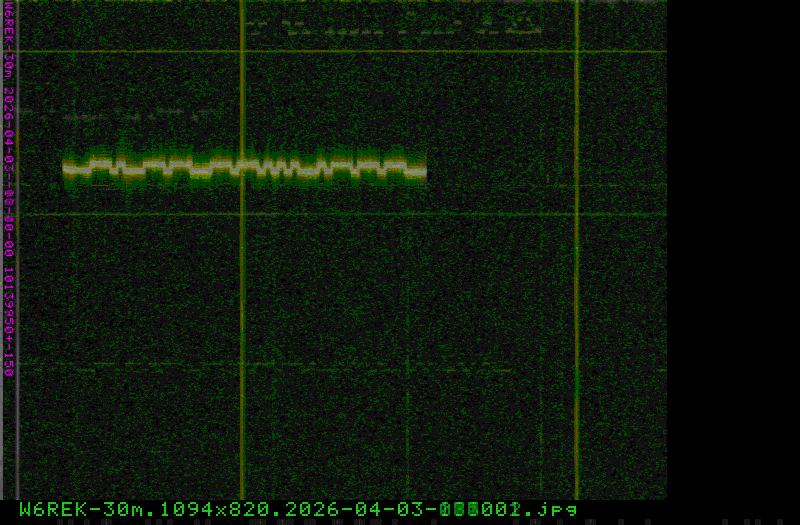Viewport: 800px width, 525px height.
Task: Click the W6REK-30m .jpg filename caption
Action: click(x=298, y=509)
